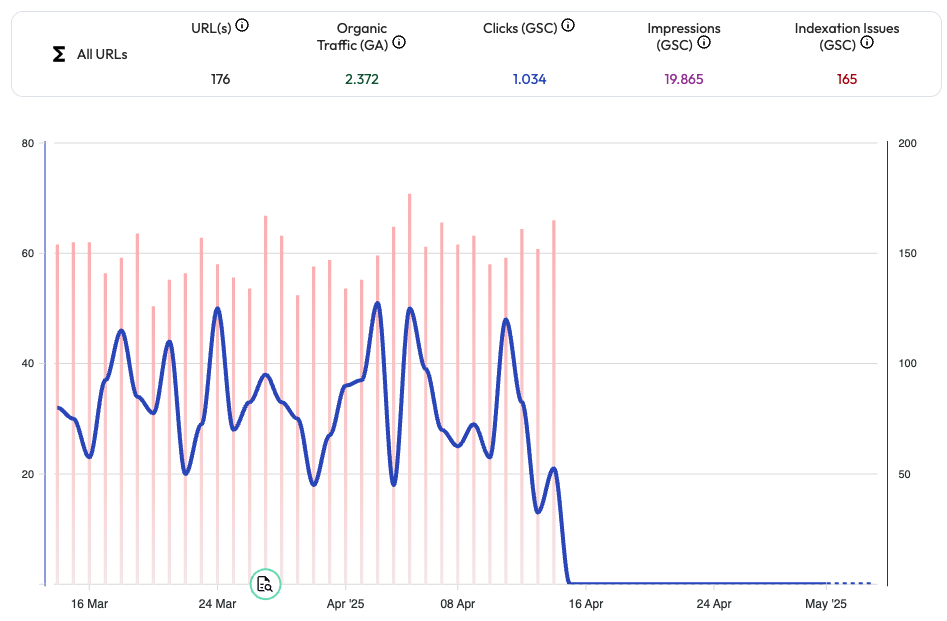
Task: Click the sigma icon beside All URLs
Action: click(59, 54)
